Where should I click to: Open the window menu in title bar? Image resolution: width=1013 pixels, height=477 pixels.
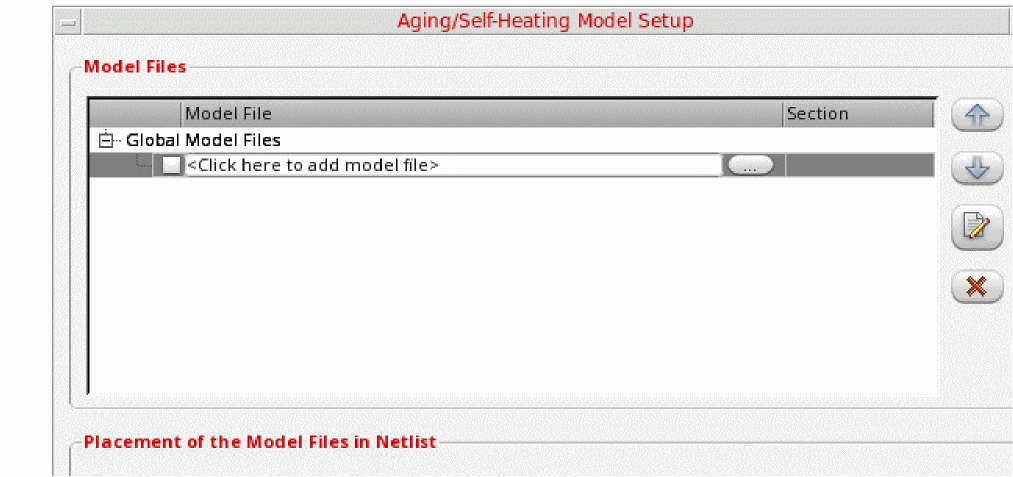click(x=69, y=22)
